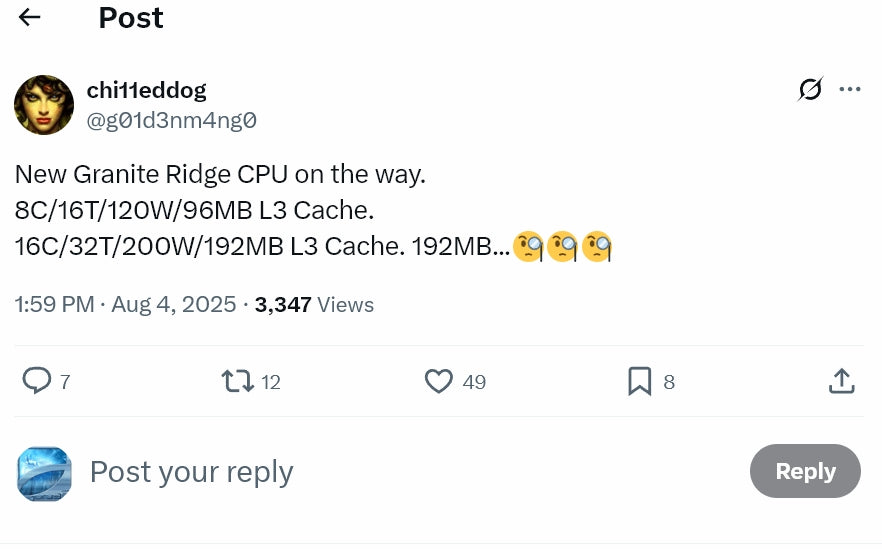Click your own avatar beside the reply box
The height and width of the screenshot is (549, 882).
point(44,473)
